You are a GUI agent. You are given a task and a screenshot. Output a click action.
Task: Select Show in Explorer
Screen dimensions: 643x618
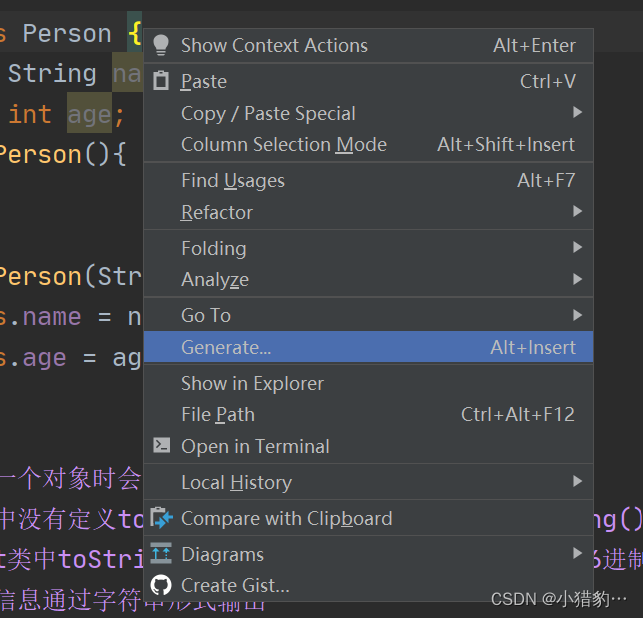(x=252, y=383)
